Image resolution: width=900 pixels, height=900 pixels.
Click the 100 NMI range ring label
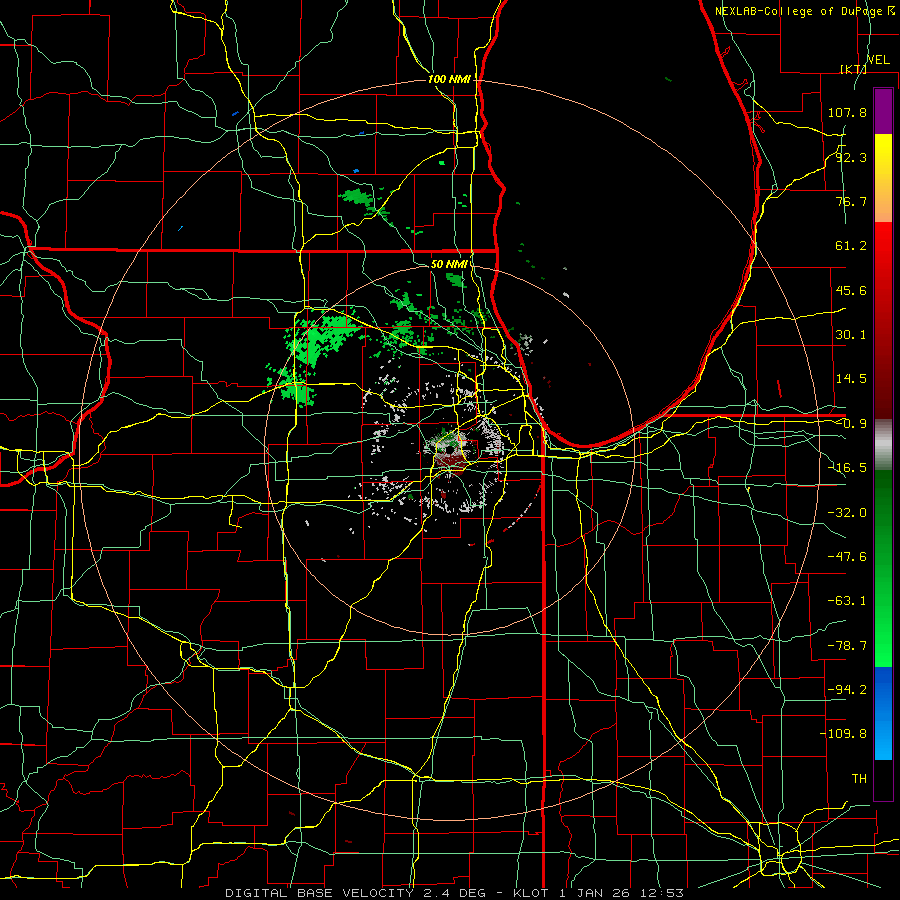[449, 79]
